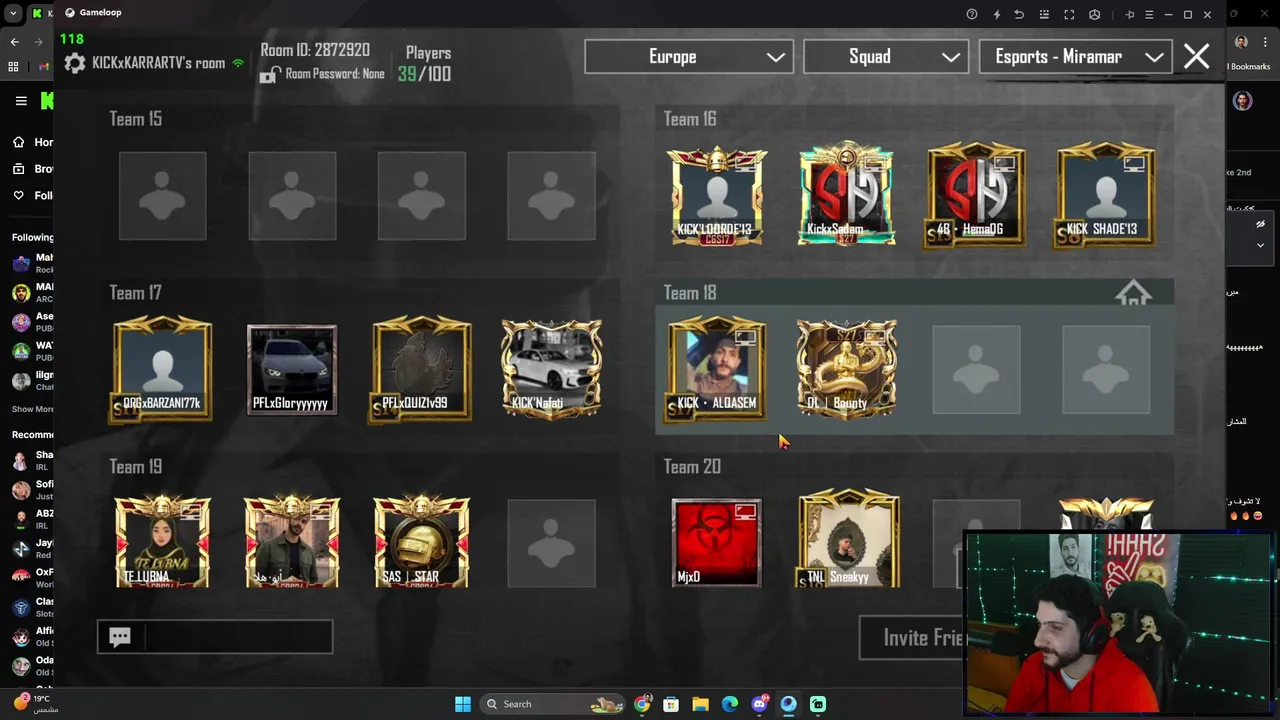Close the room lobby with the X

pos(1196,56)
